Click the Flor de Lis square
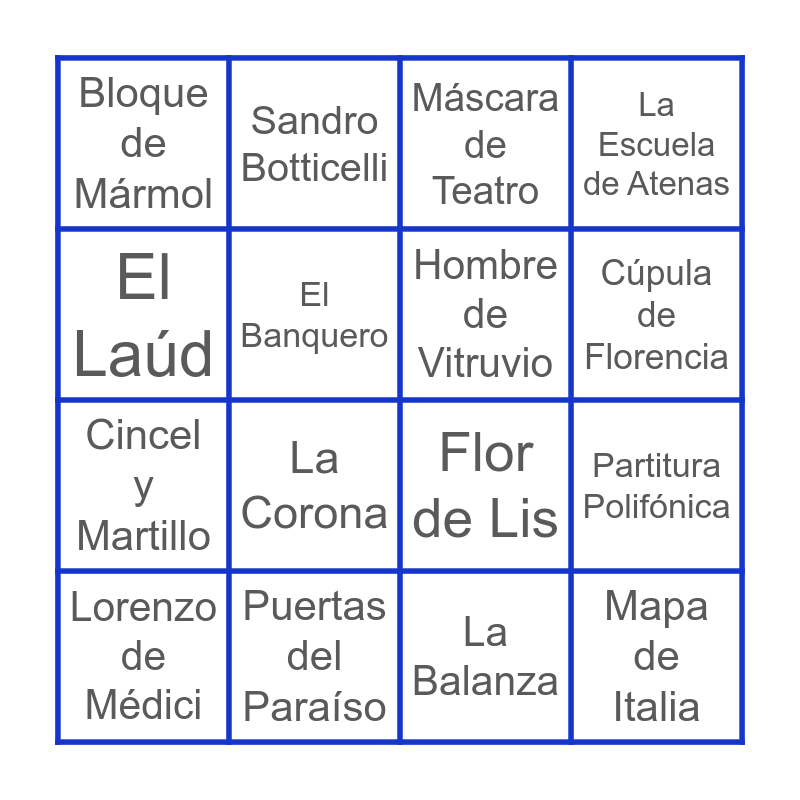The height and width of the screenshot is (800, 800). [x=486, y=486]
